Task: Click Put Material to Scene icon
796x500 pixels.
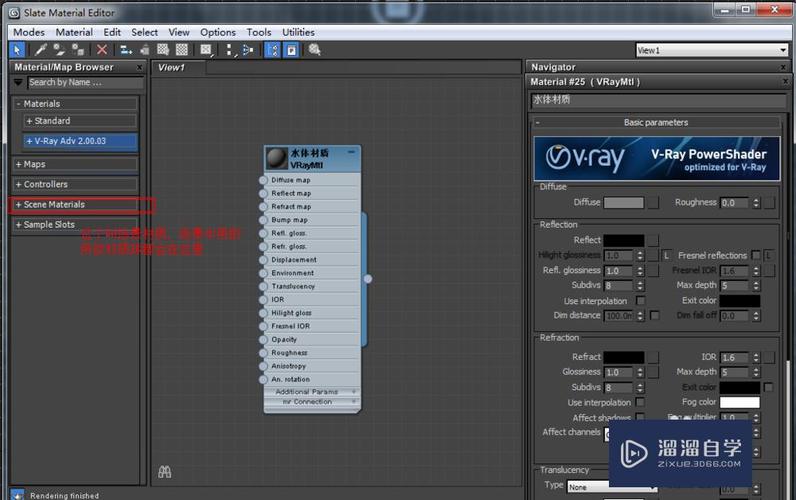Action: (59, 50)
